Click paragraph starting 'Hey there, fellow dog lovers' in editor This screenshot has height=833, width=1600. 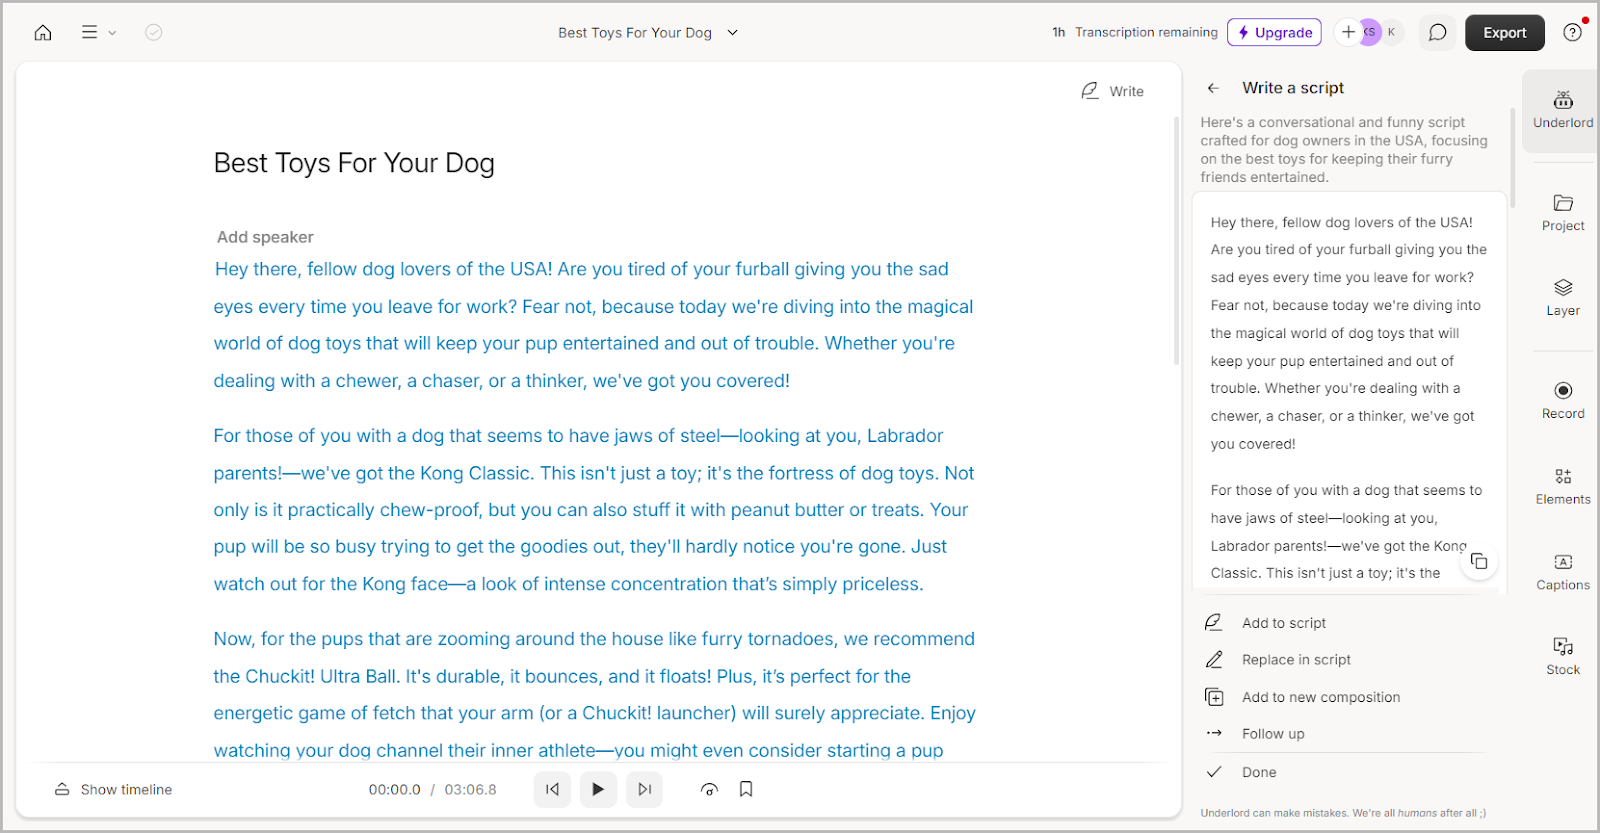593,325
